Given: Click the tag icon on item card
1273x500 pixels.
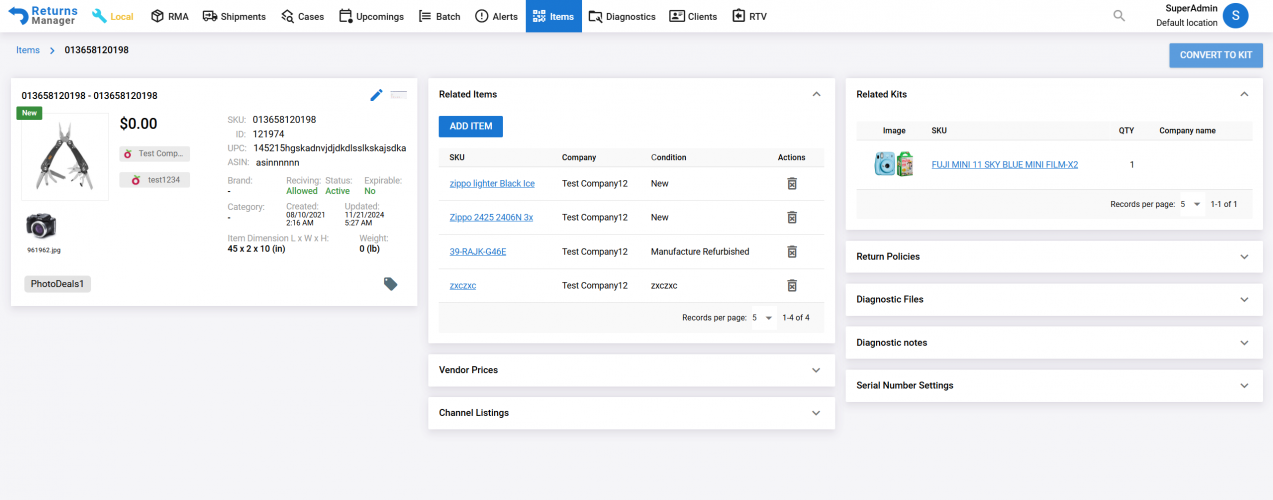Looking at the screenshot, I should pos(390,284).
